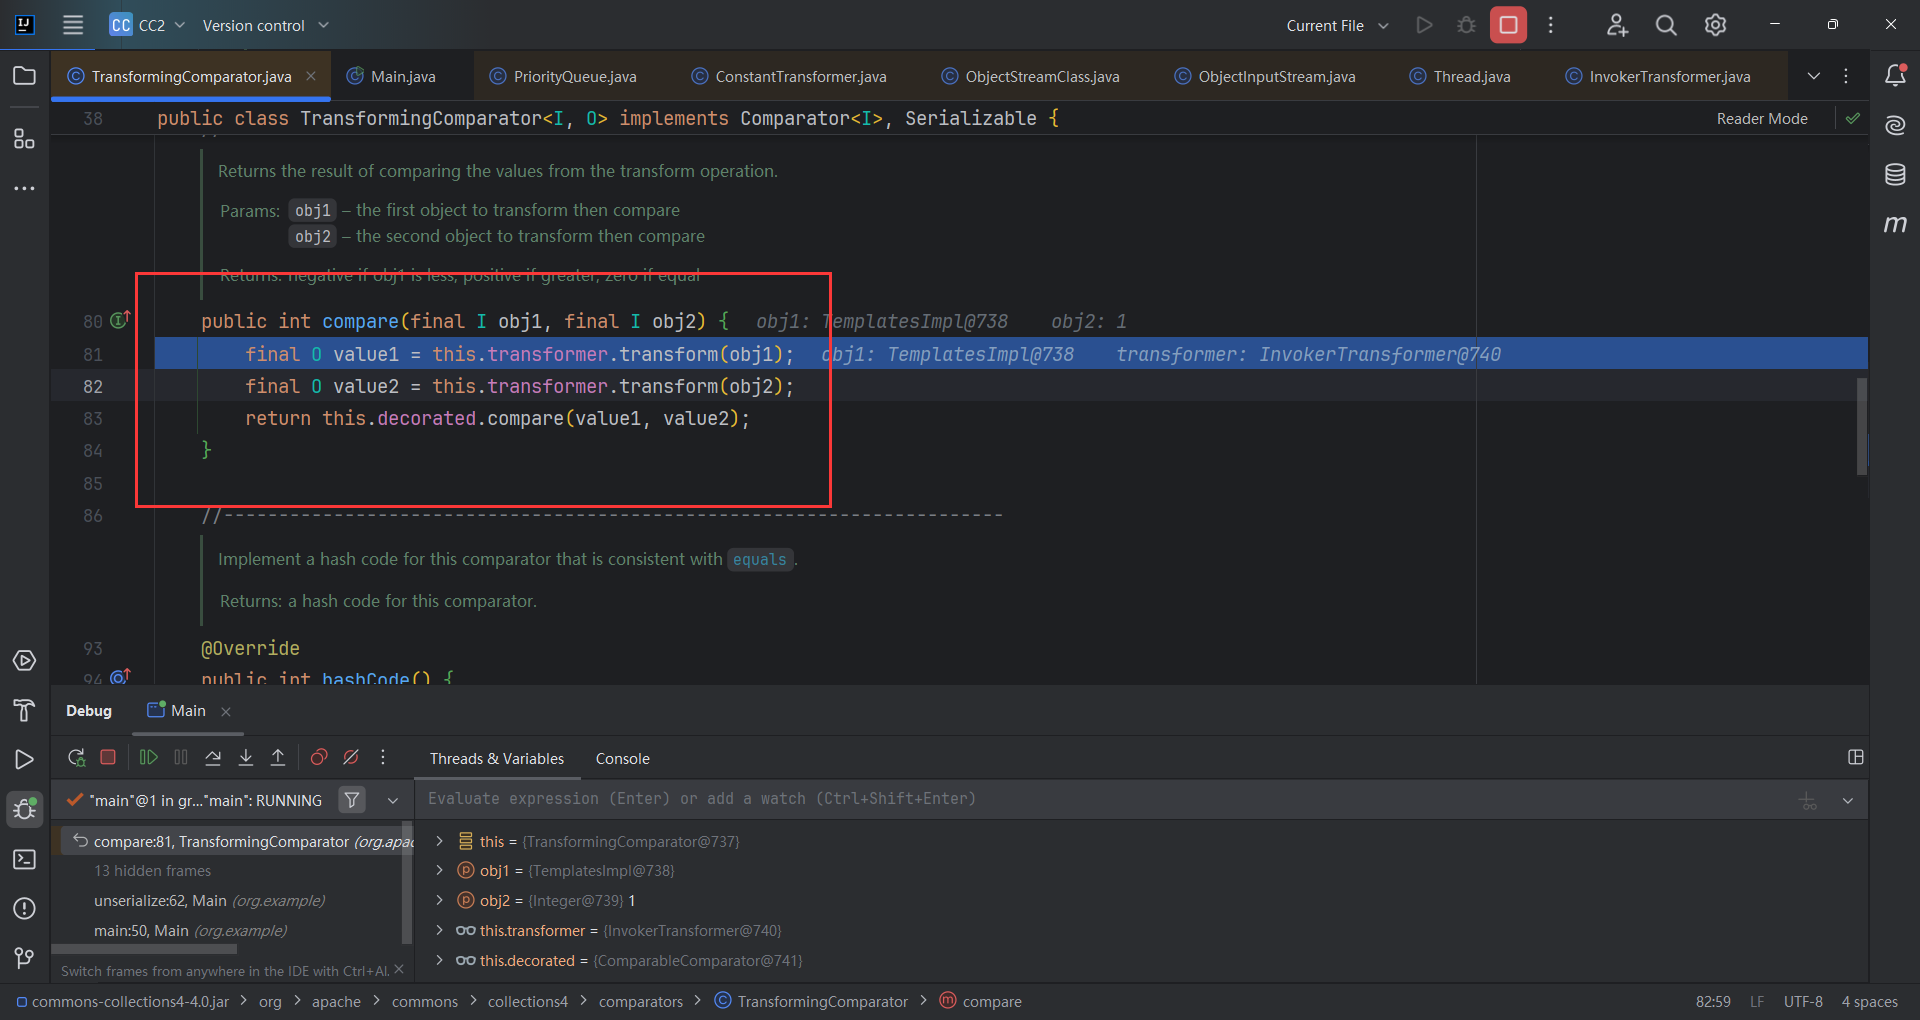This screenshot has width=1920, height=1020.
Task: Pause program execution
Action: tap(181, 758)
